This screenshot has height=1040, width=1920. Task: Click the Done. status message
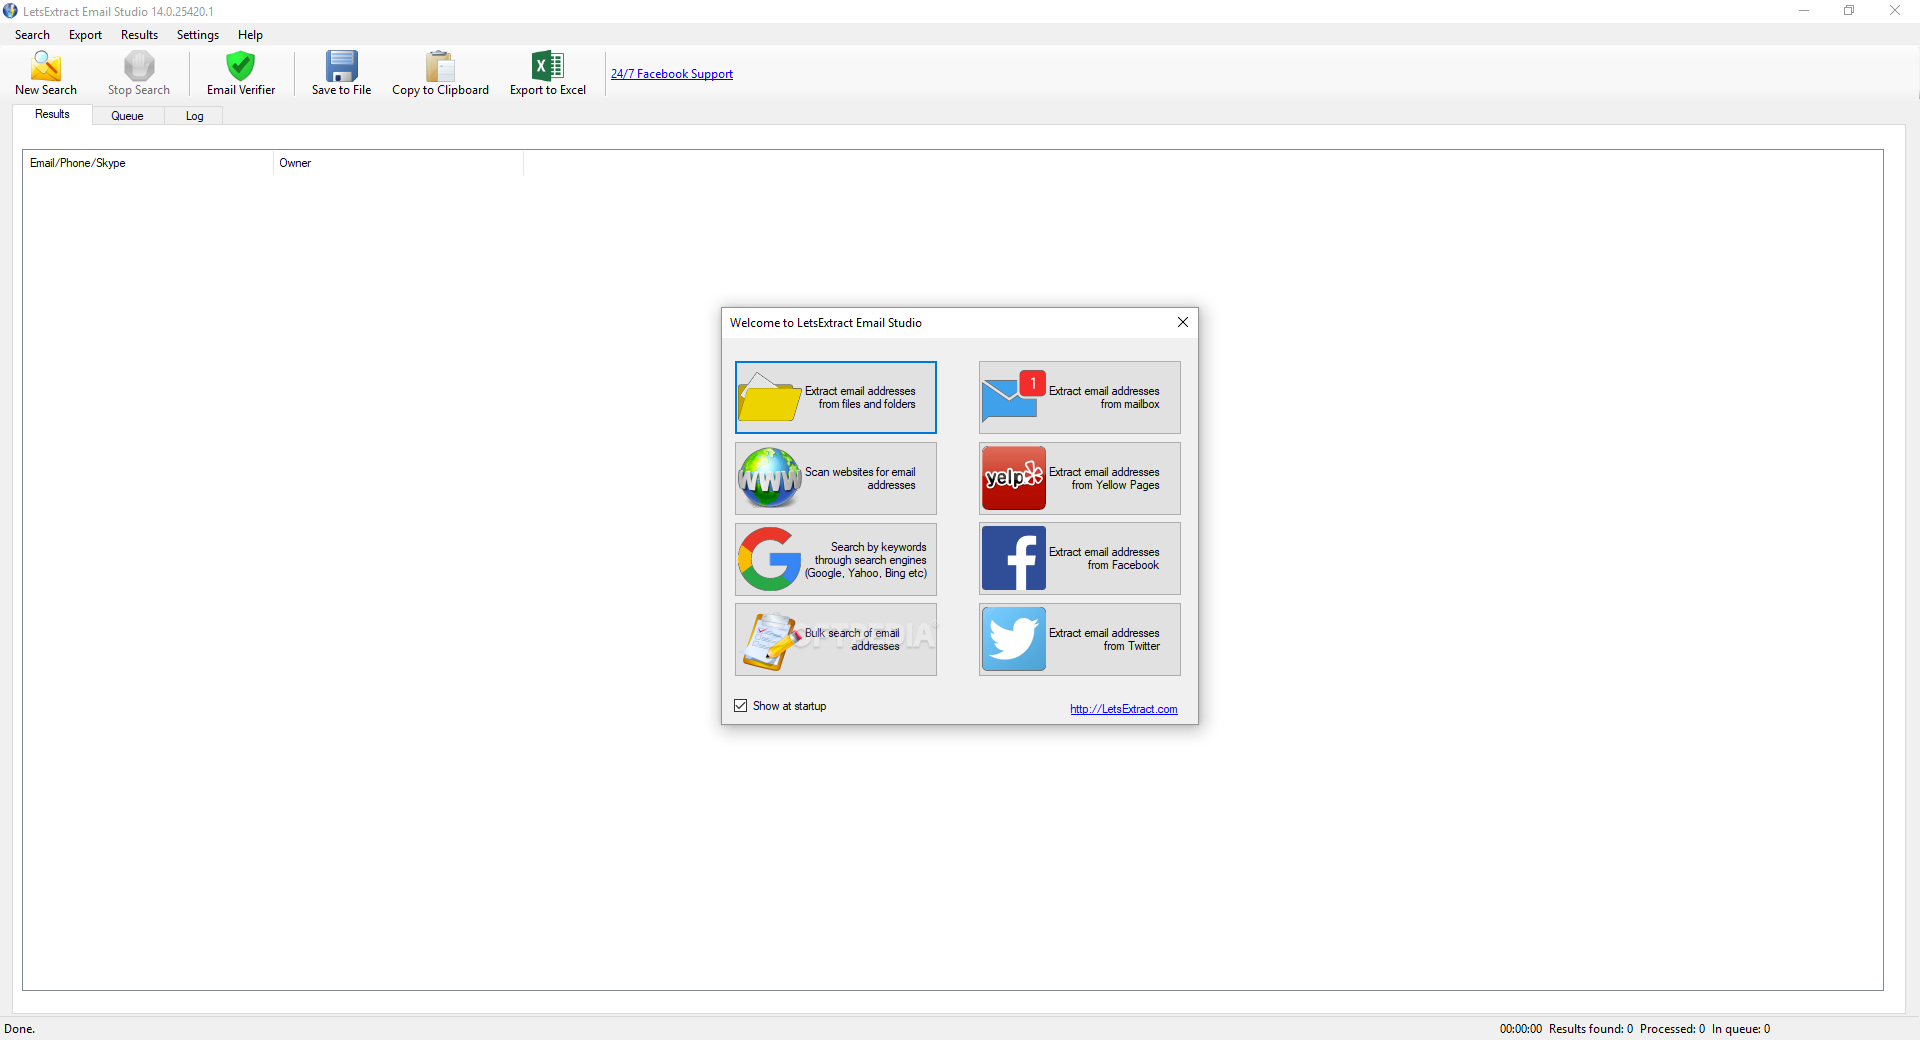point(20,1029)
